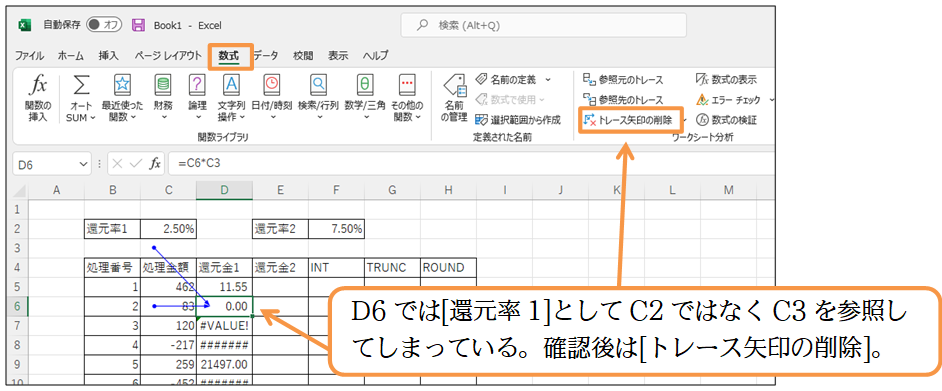
Task: Open Math/Trig (数学/三角) functions icon
Action: pos(364,85)
